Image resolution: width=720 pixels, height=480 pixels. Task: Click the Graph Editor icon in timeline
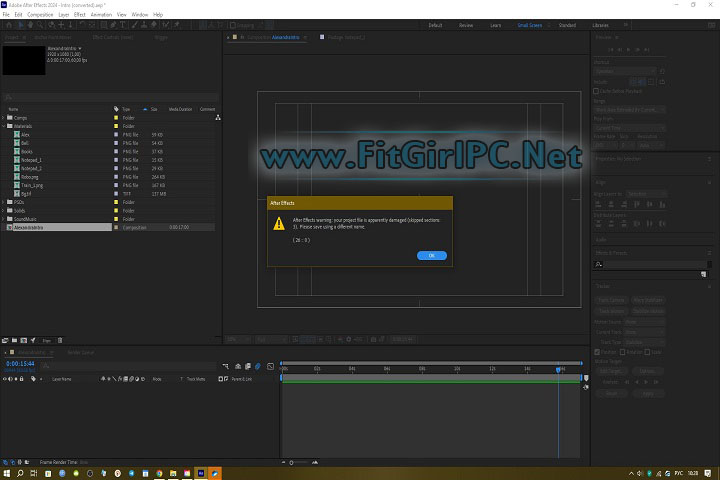pyautogui.click(x=270, y=366)
